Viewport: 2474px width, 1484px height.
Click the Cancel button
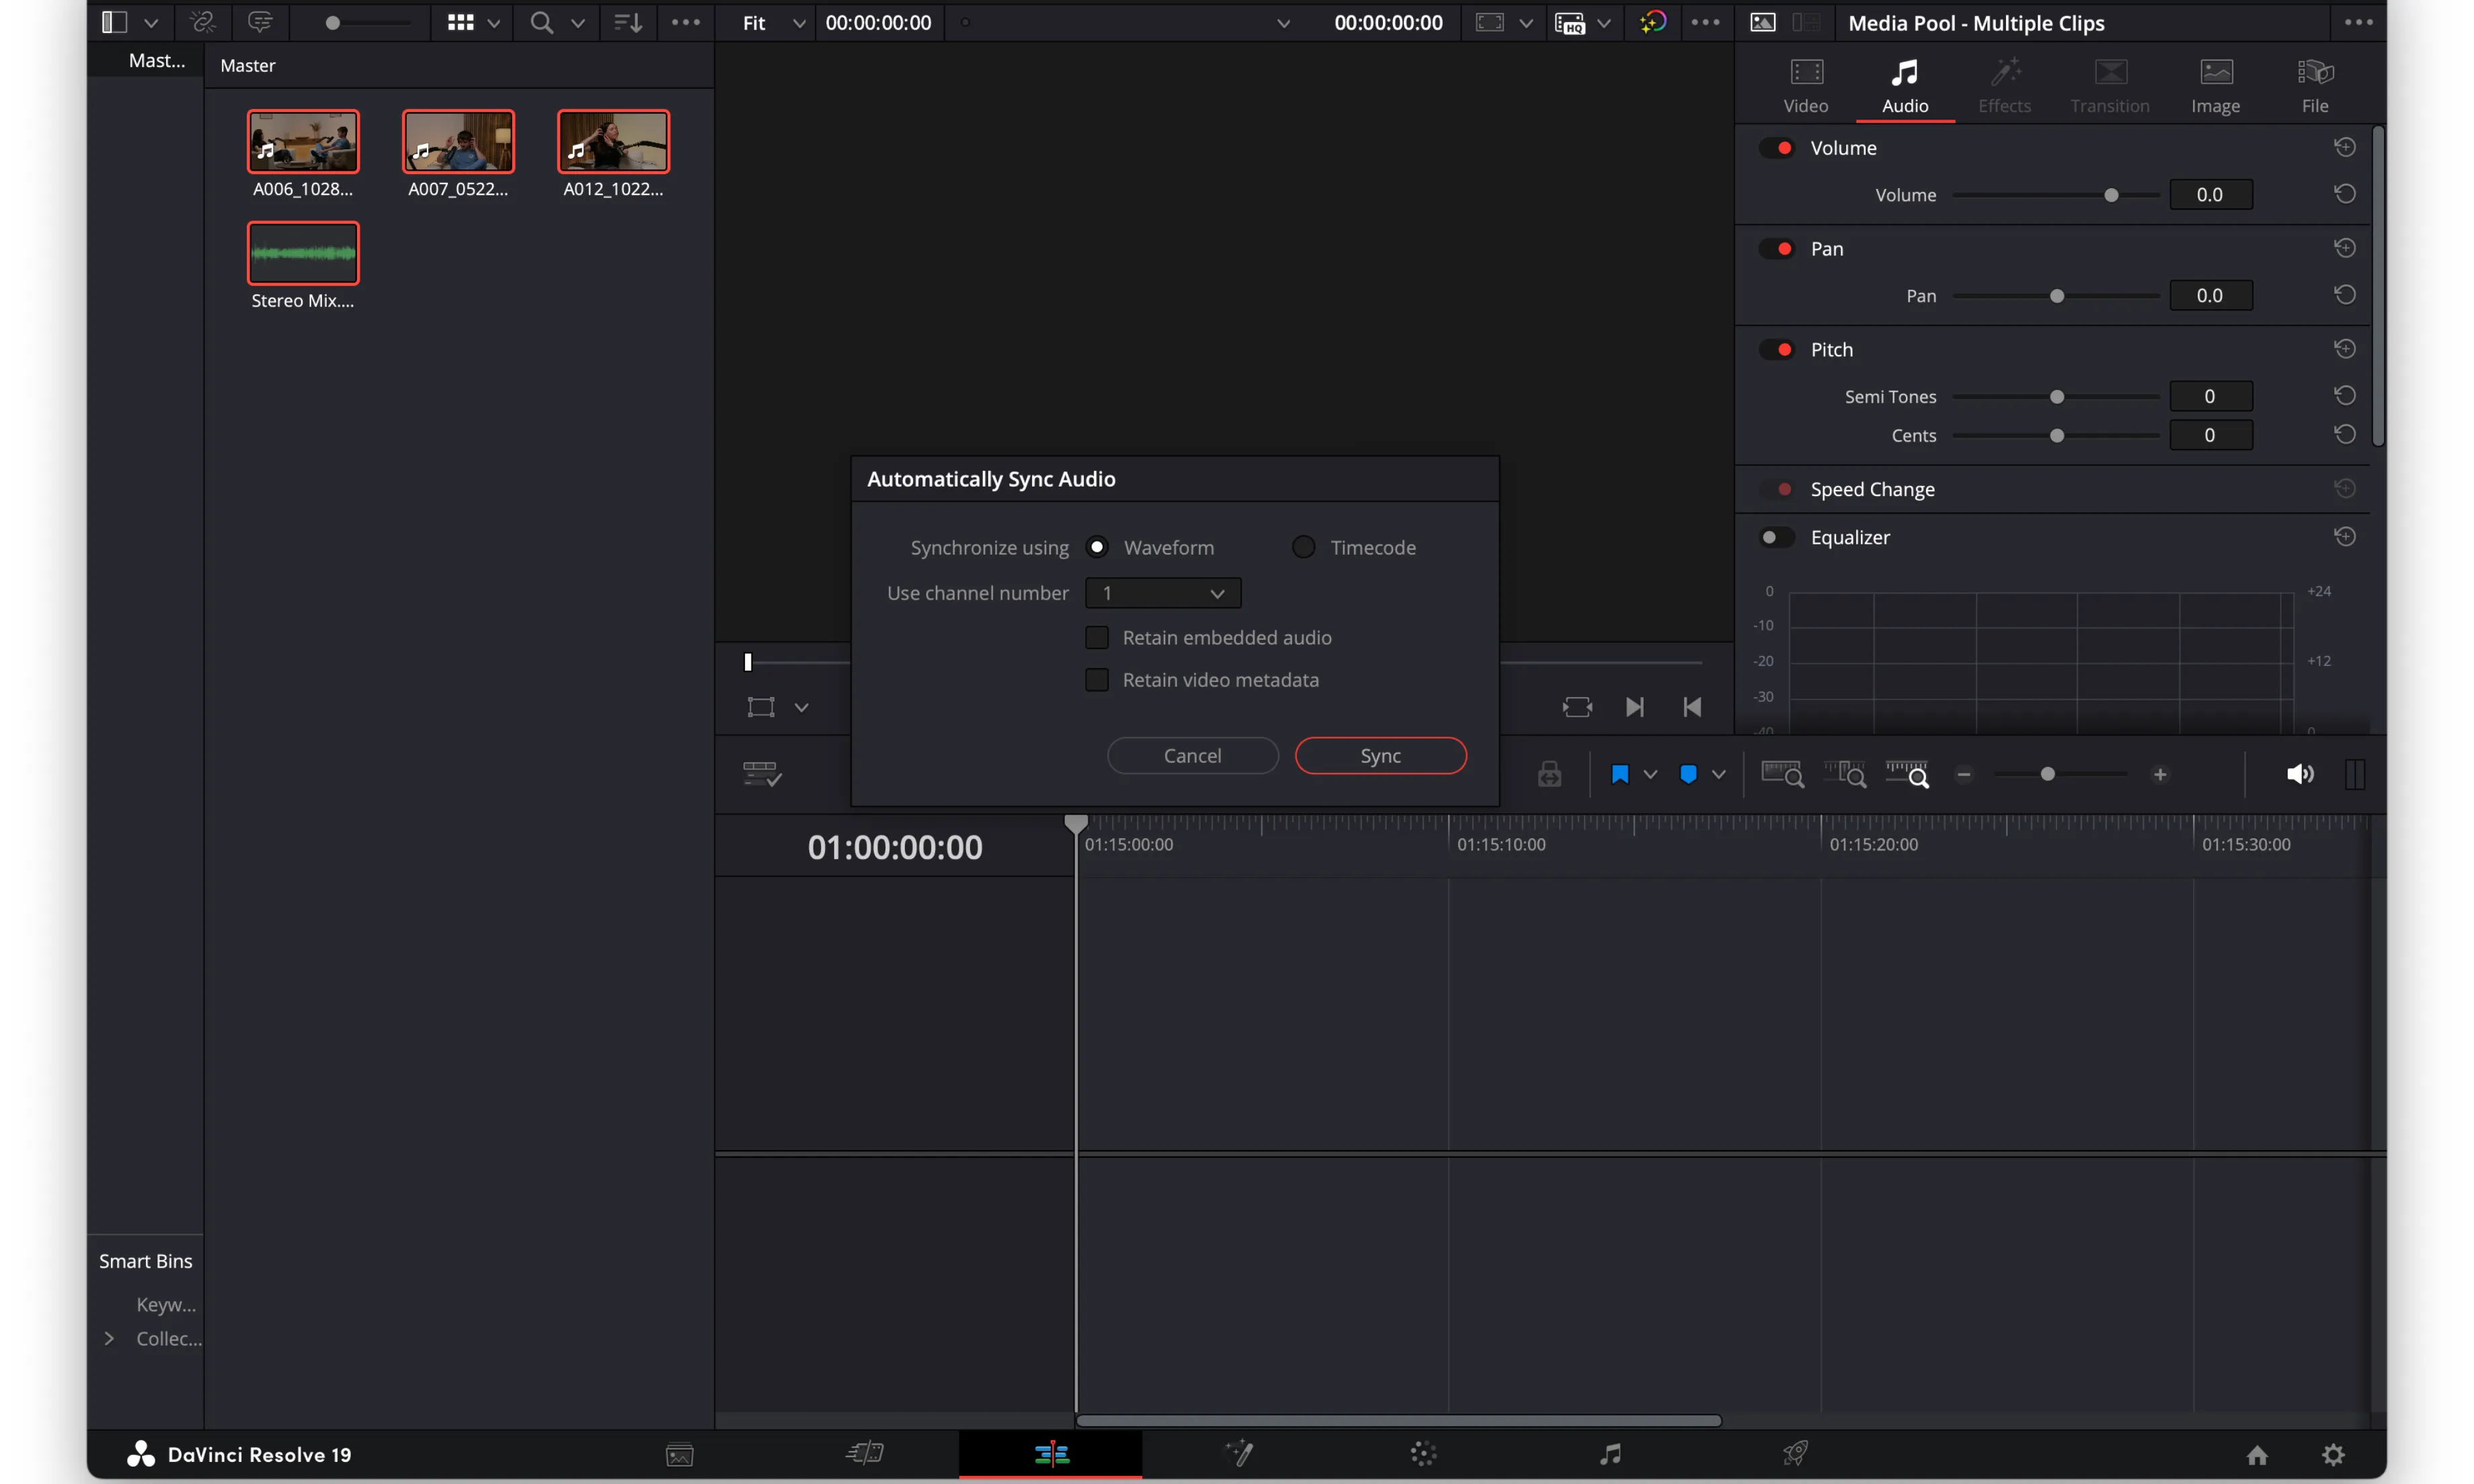(1193, 756)
